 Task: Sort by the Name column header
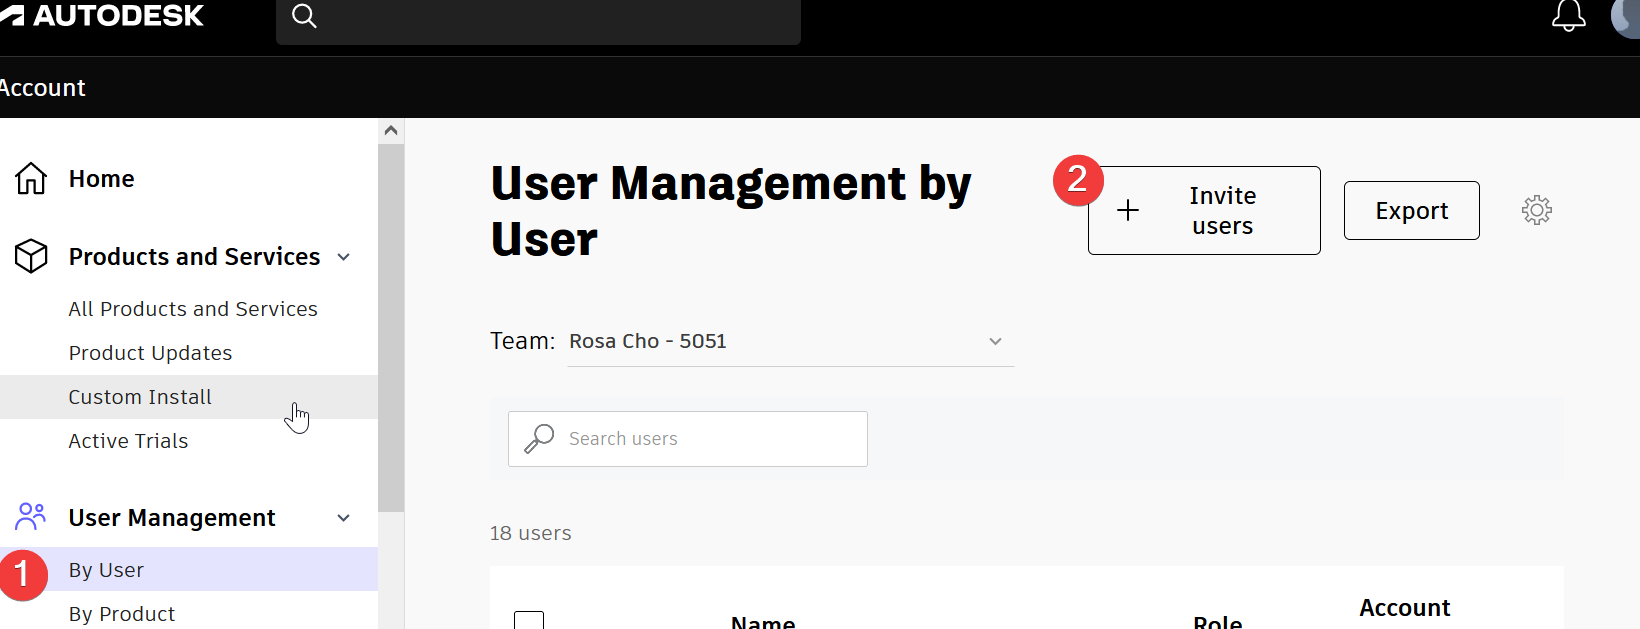tap(763, 622)
